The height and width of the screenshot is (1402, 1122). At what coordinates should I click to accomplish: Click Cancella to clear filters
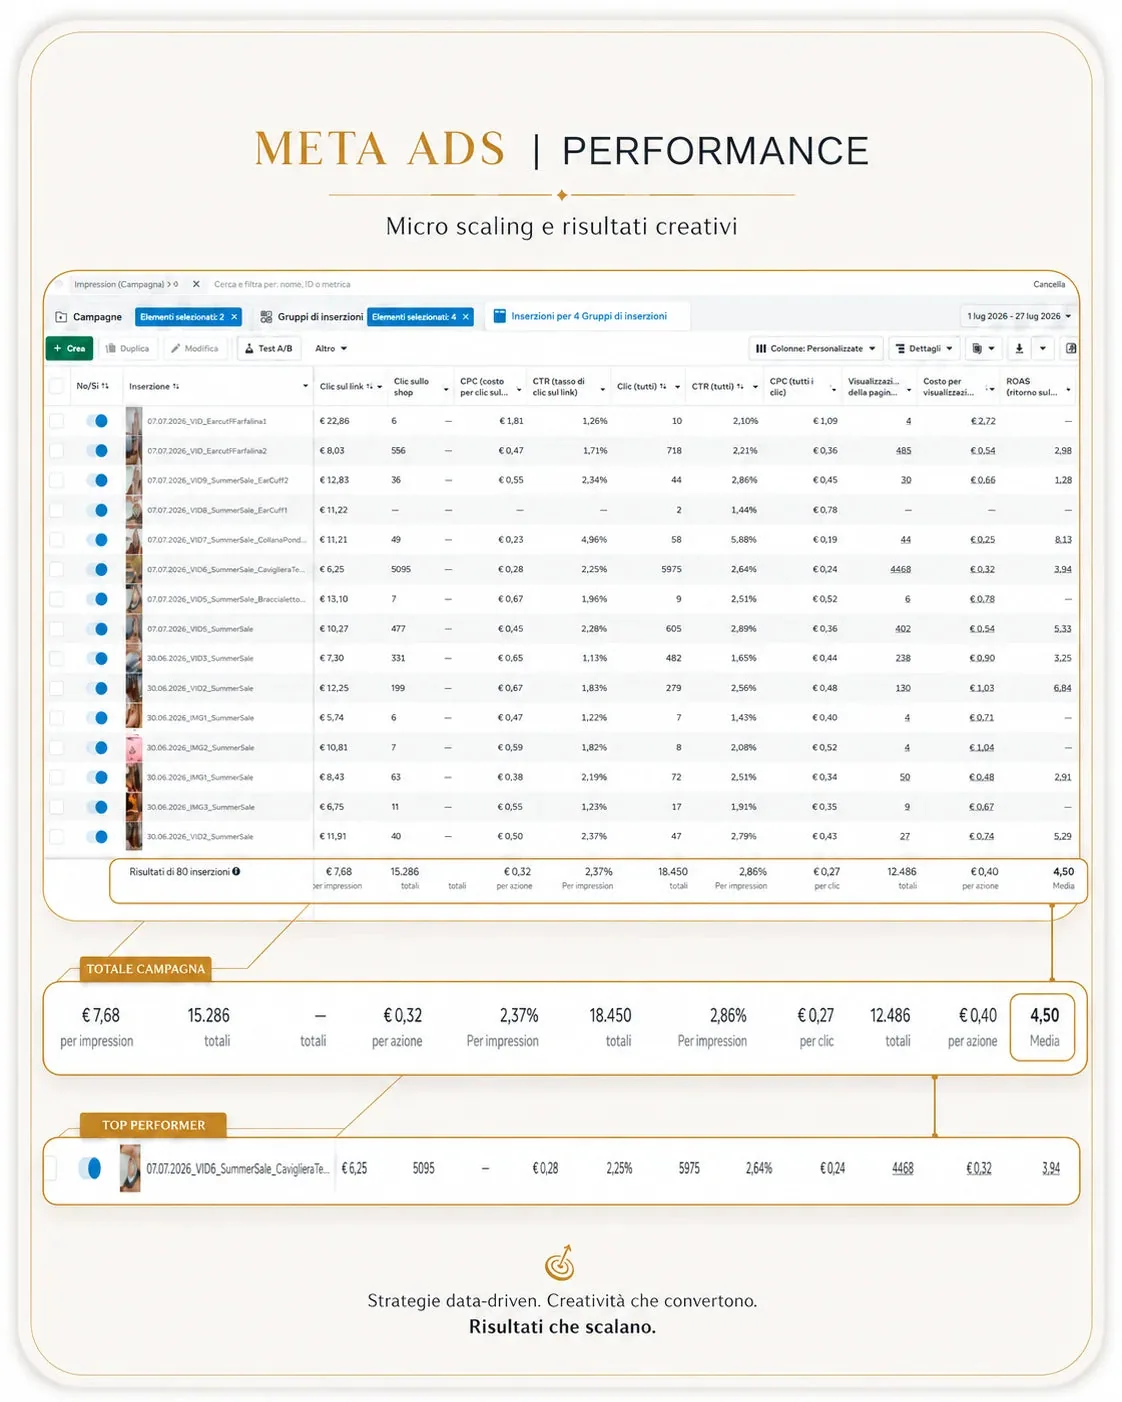[1049, 285]
